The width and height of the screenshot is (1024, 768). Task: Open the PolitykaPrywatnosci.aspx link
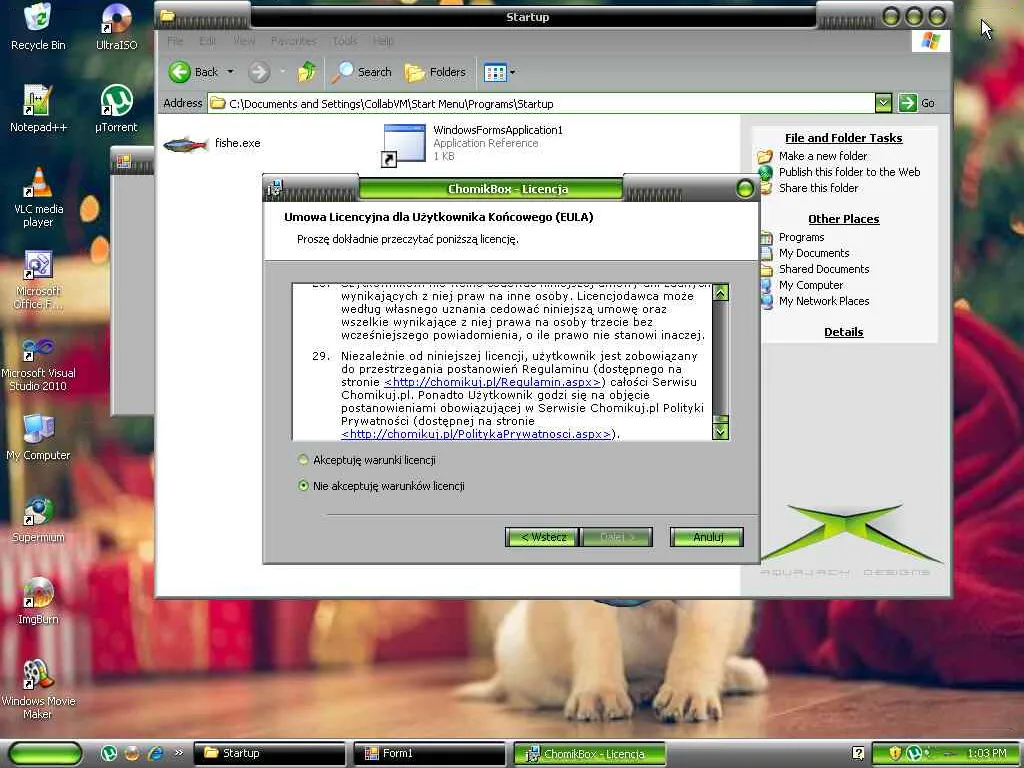coord(477,434)
